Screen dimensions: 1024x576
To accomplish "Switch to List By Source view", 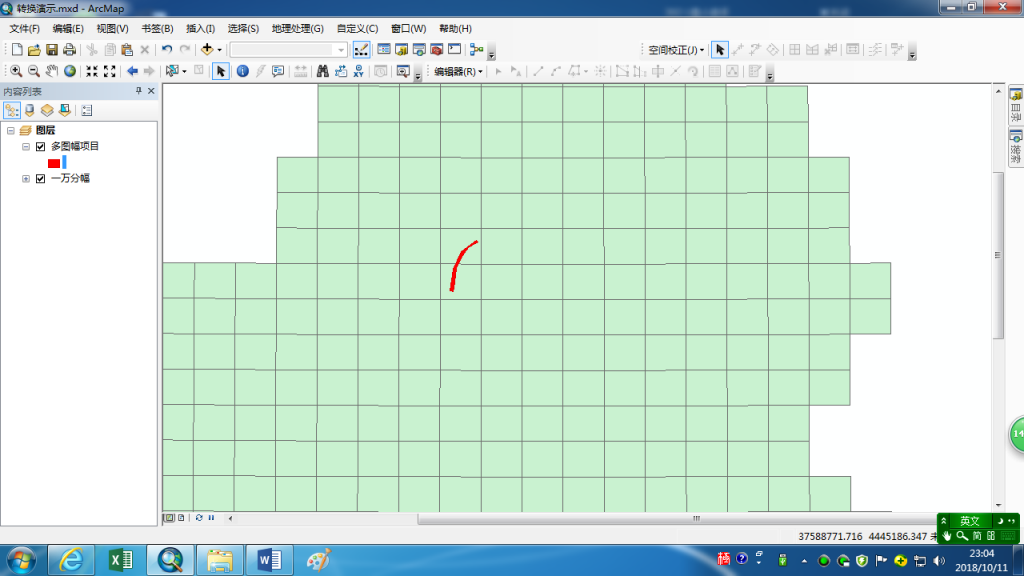I will tap(29, 110).
